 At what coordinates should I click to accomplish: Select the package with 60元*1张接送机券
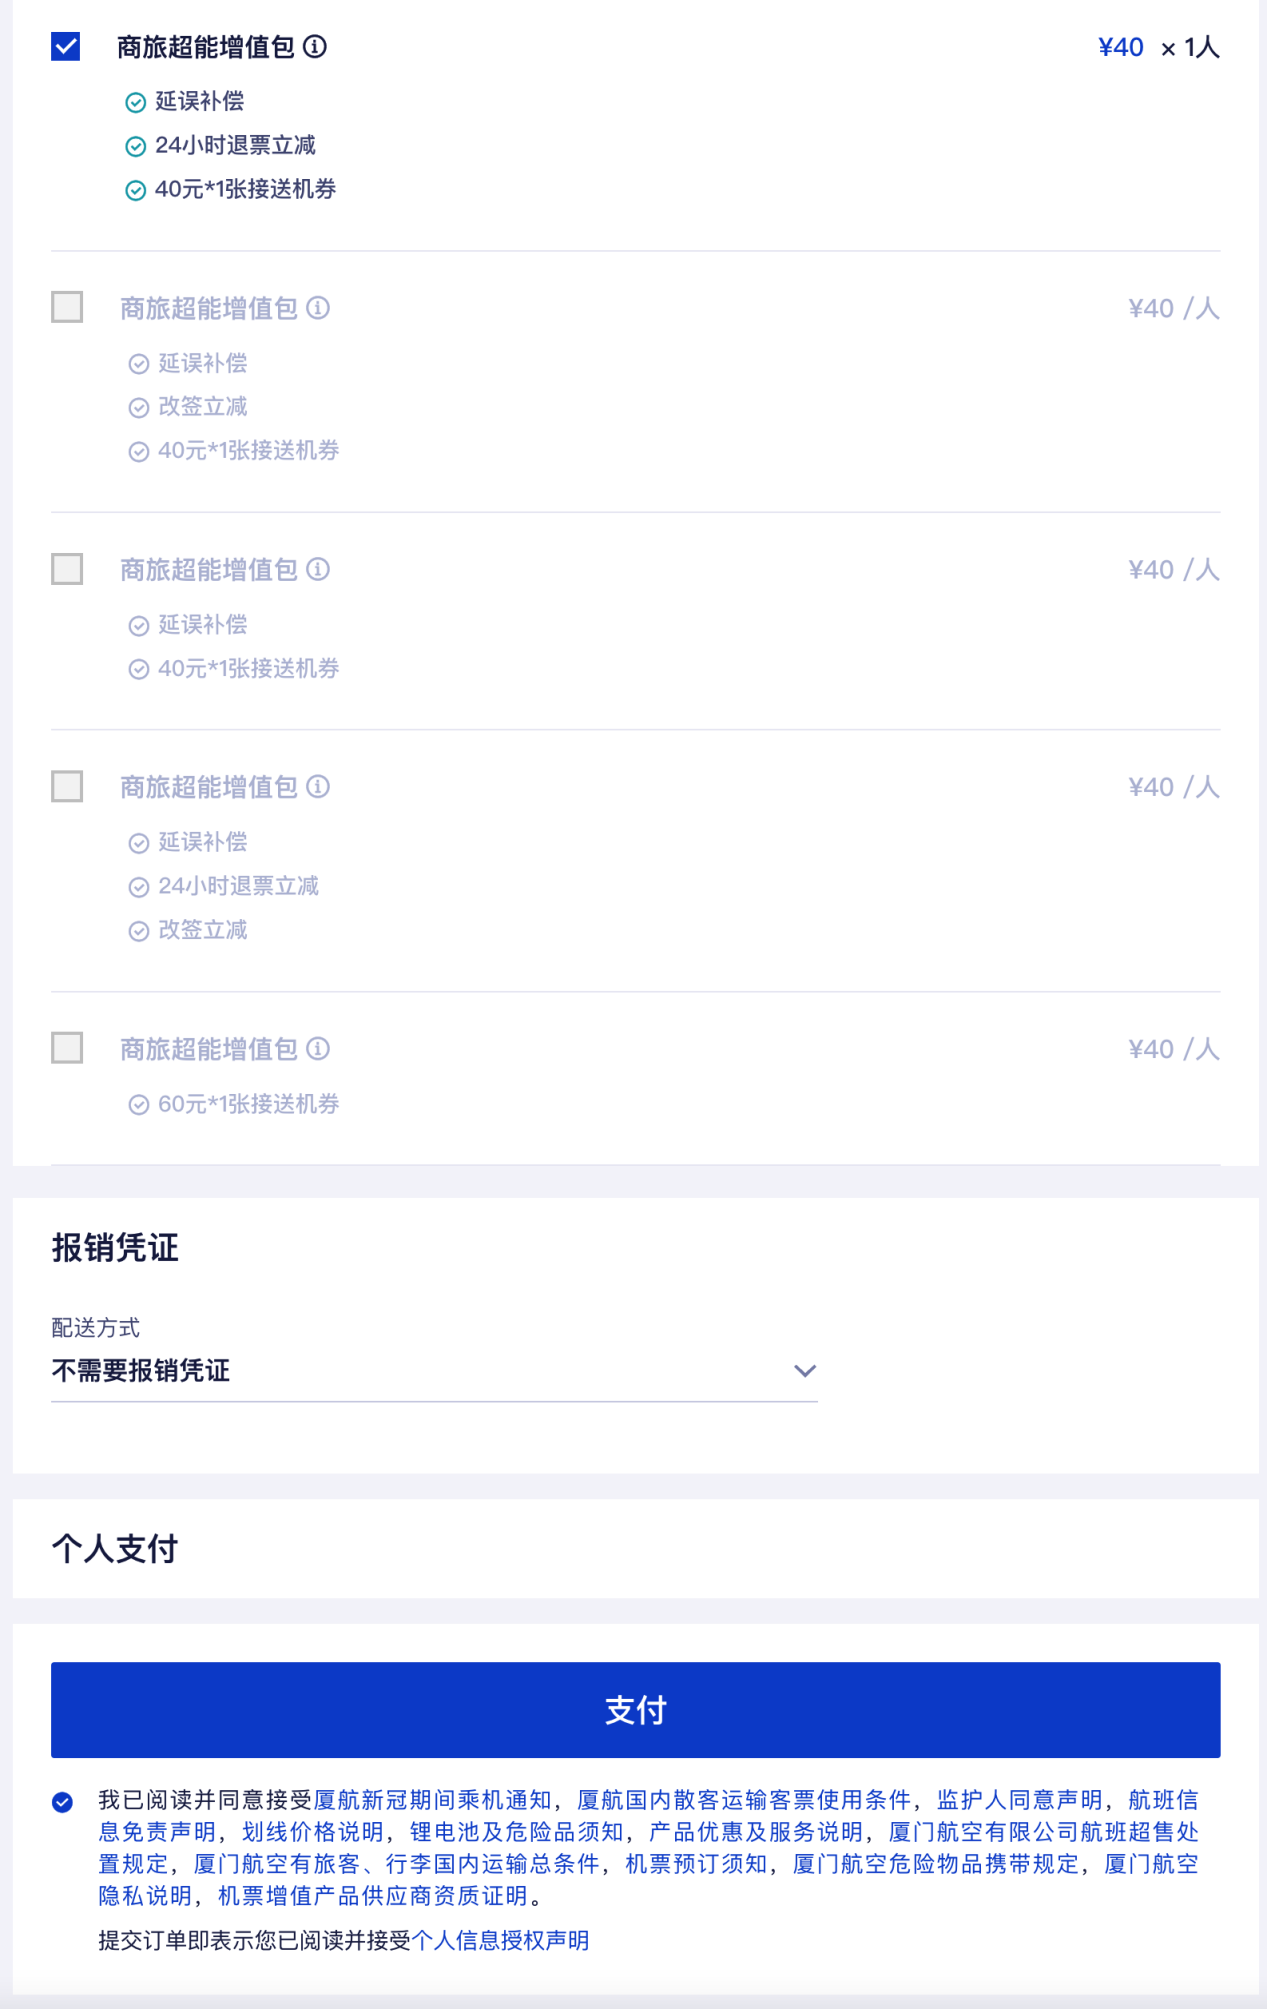coord(67,1048)
